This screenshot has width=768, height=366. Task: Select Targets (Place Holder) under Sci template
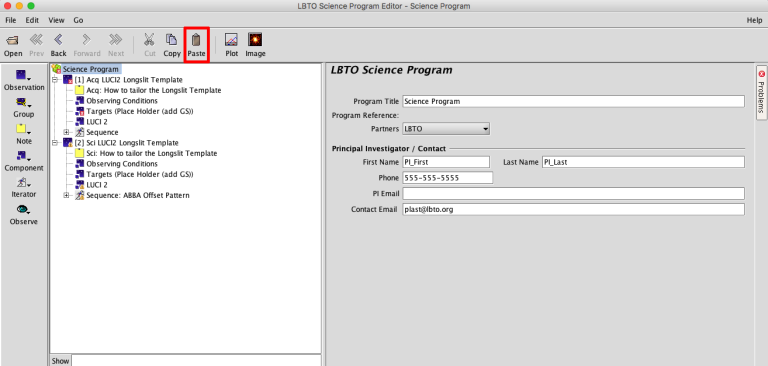(x=140, y=174)
